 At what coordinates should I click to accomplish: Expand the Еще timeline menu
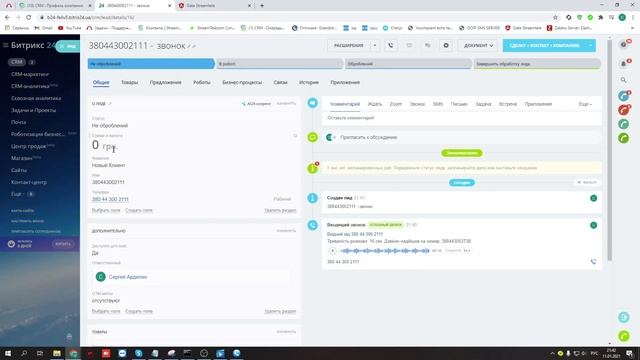[x=585, y=104]
